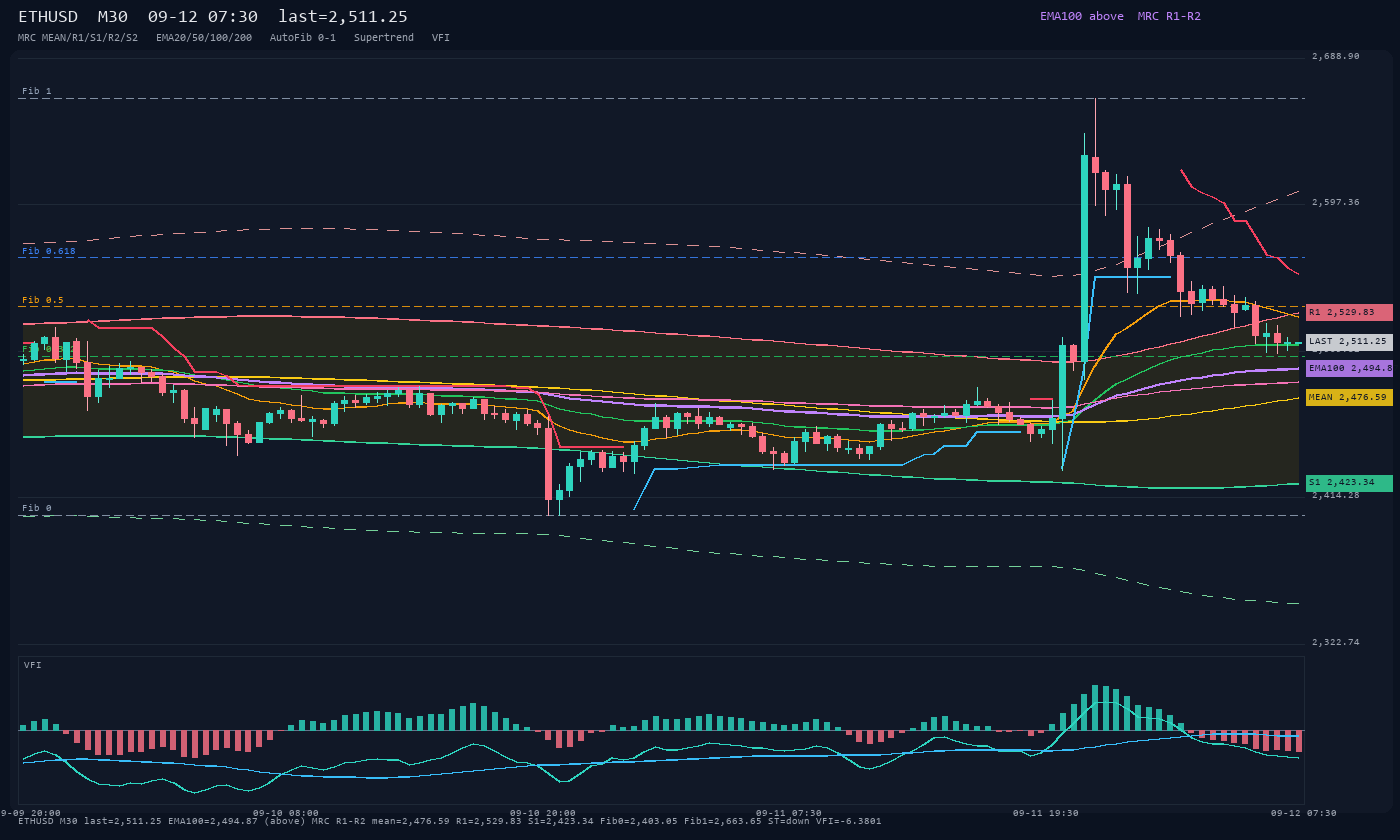The image size is (1400, 840).
Task: Click the last=2,511.25 value in the title
Action: click(x=343, y=16)
